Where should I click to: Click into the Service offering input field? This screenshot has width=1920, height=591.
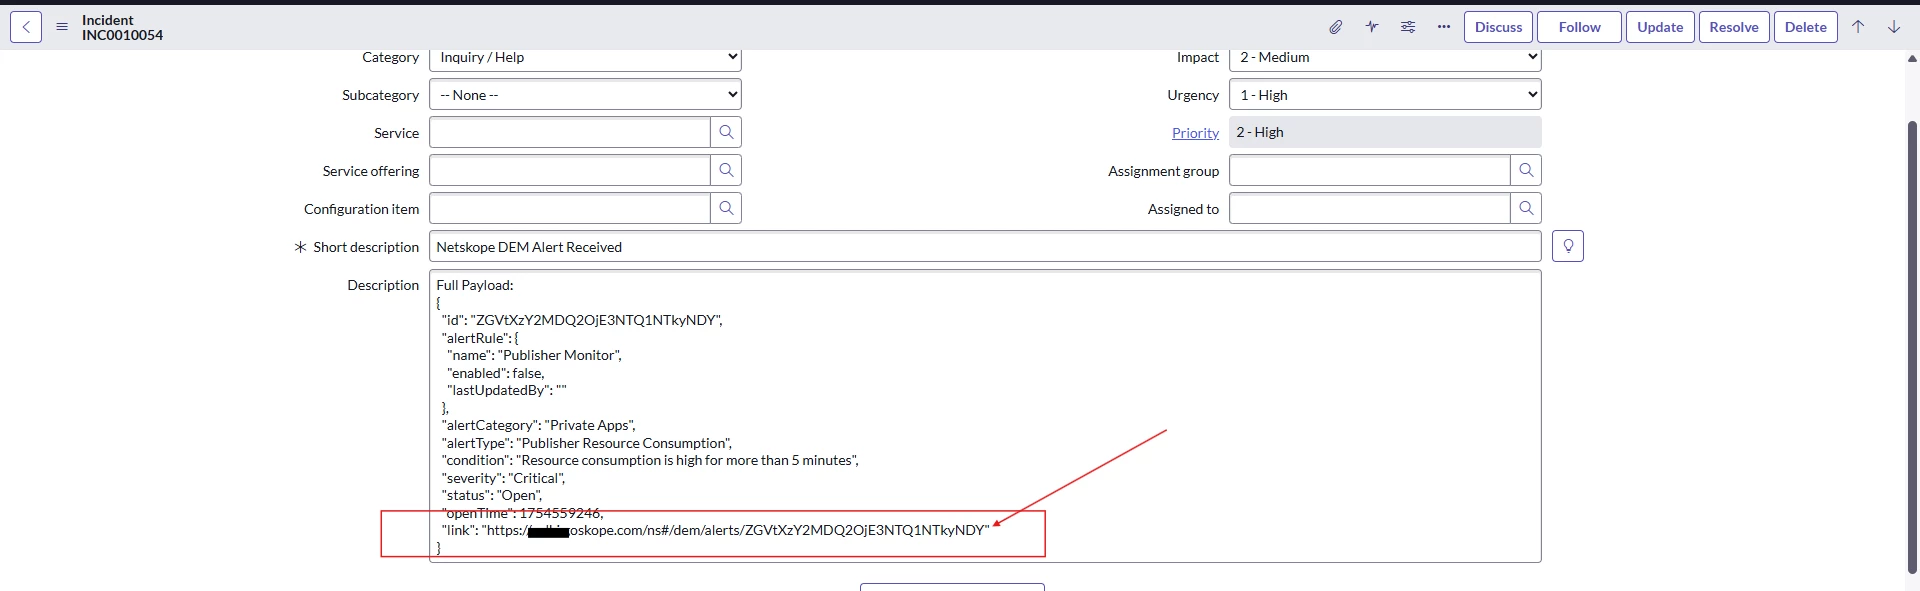[570, 170]
